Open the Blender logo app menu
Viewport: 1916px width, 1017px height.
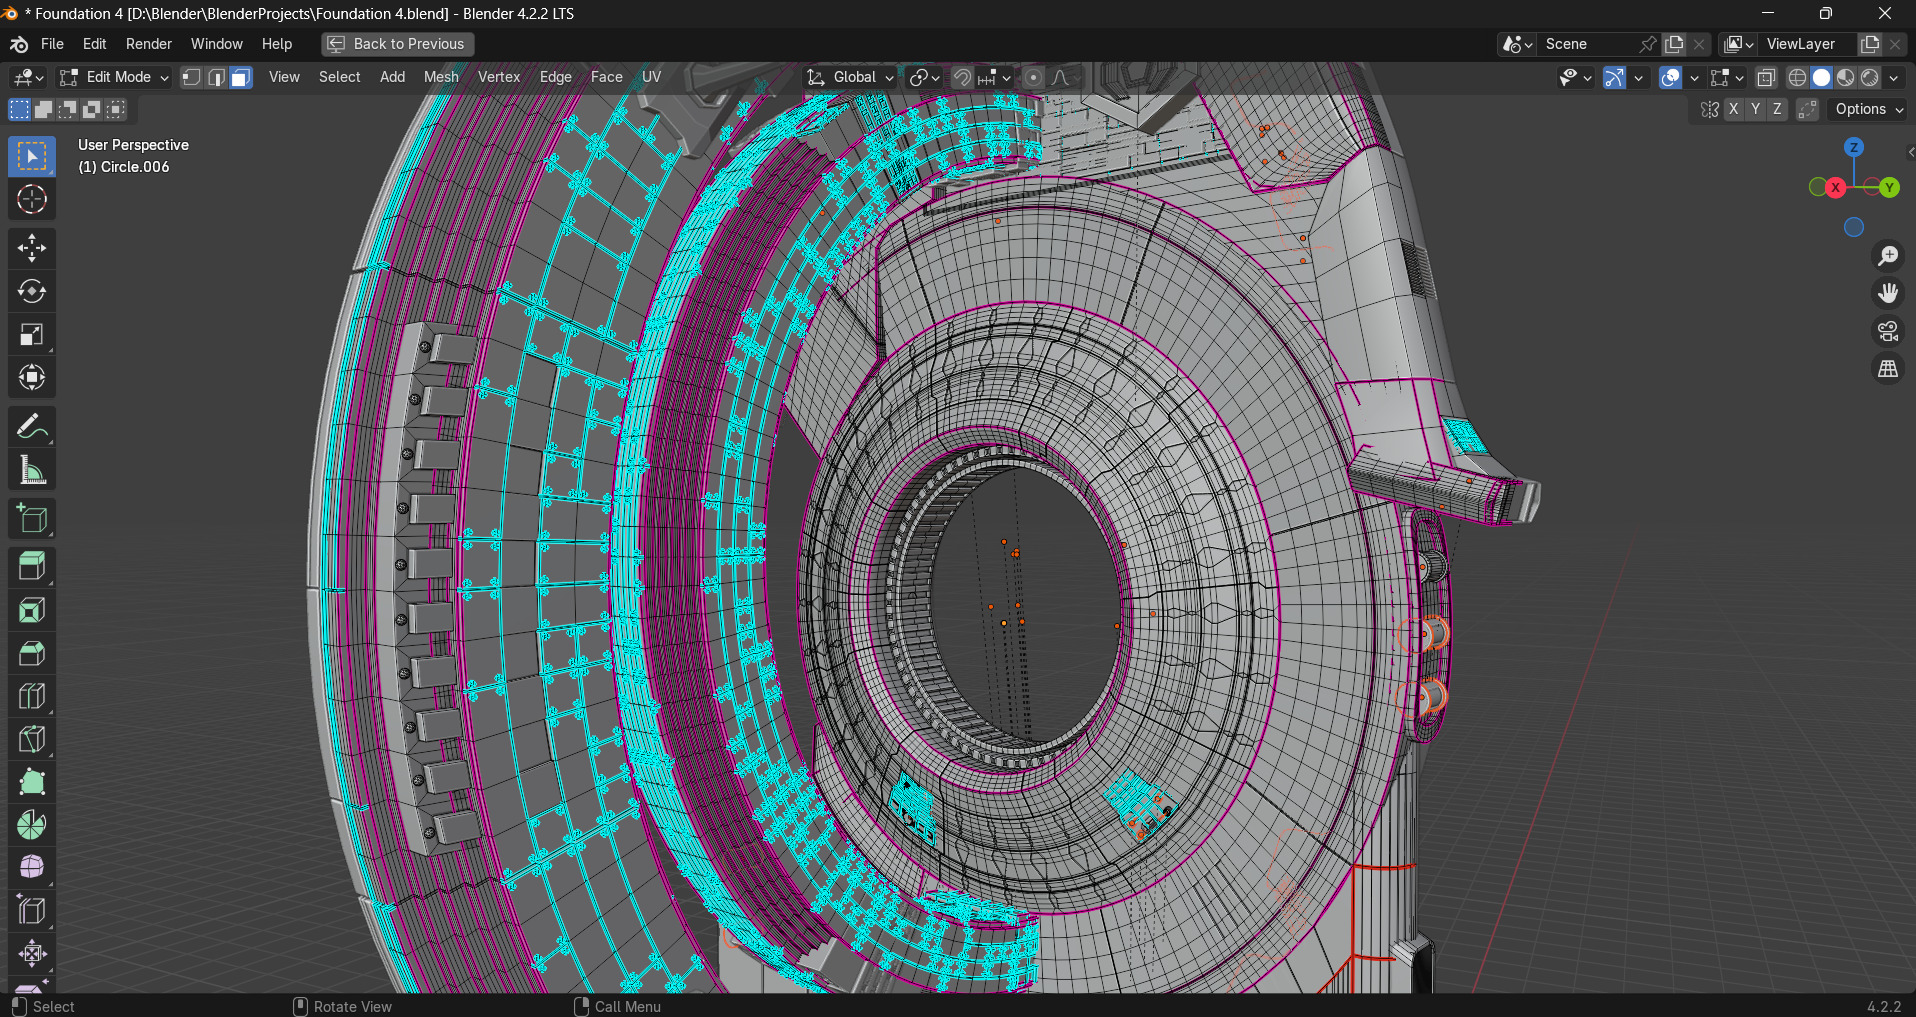(x=19, y=44)
